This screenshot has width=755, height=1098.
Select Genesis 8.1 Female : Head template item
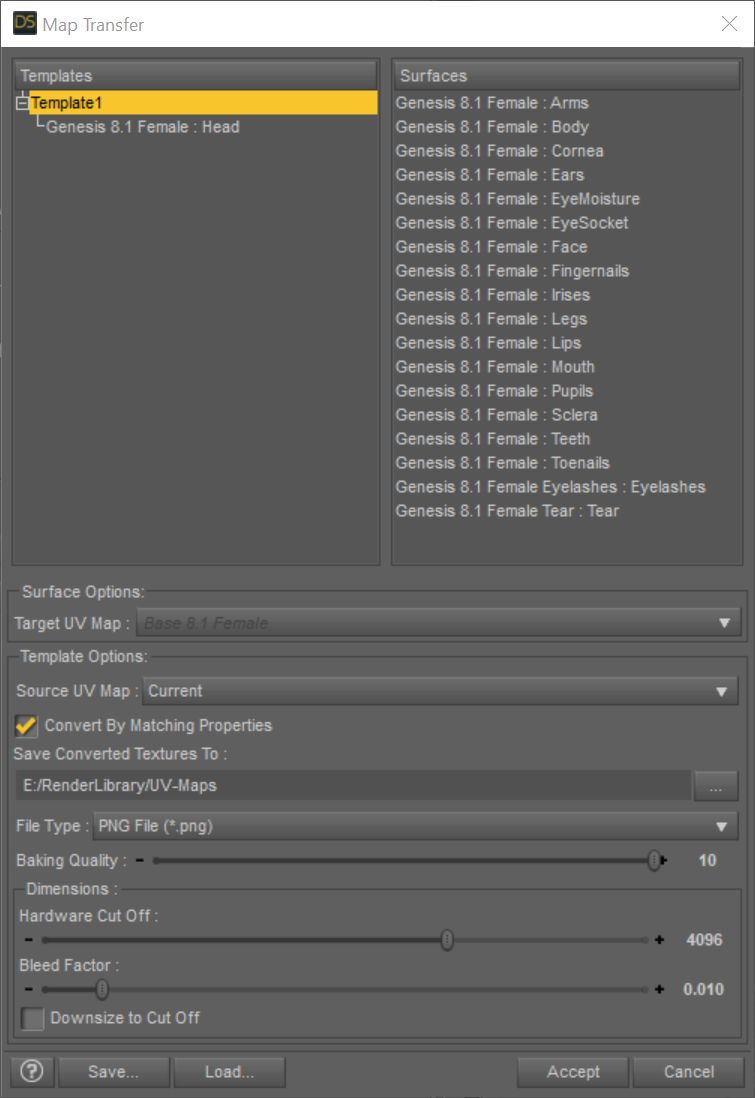click(x=143, y=127)
